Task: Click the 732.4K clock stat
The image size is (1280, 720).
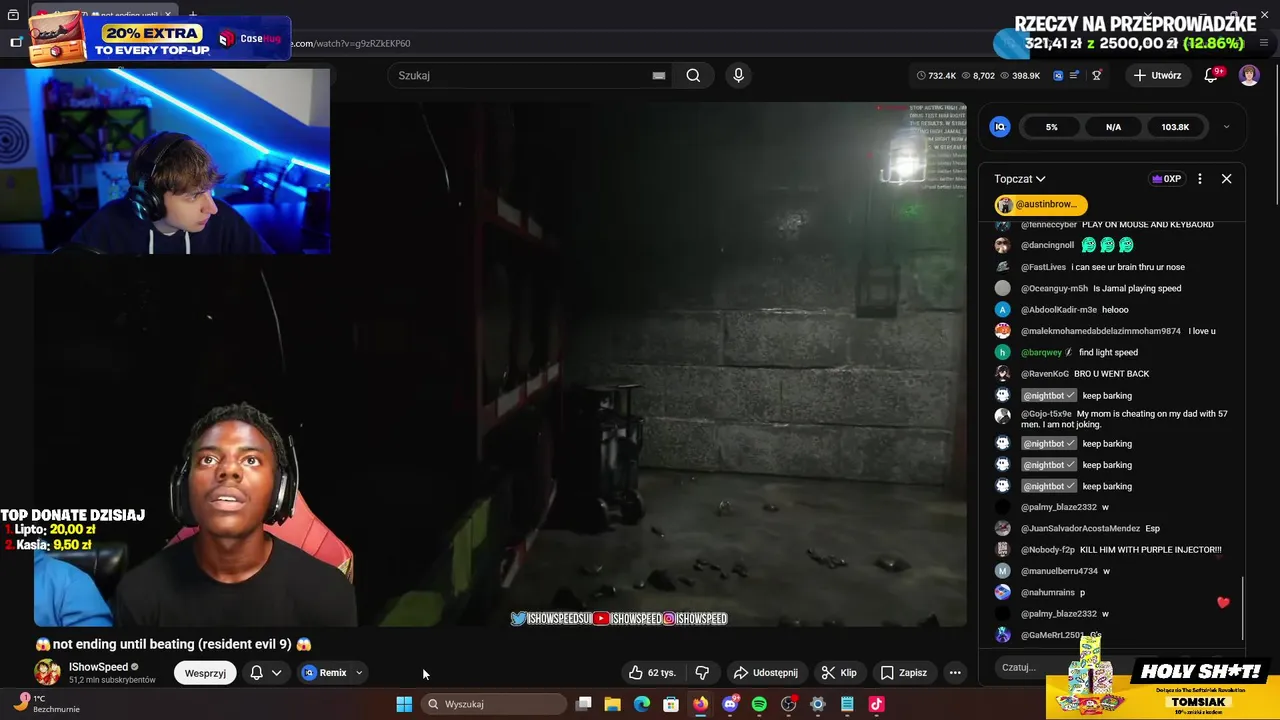Action: click(x=936, y=75)
